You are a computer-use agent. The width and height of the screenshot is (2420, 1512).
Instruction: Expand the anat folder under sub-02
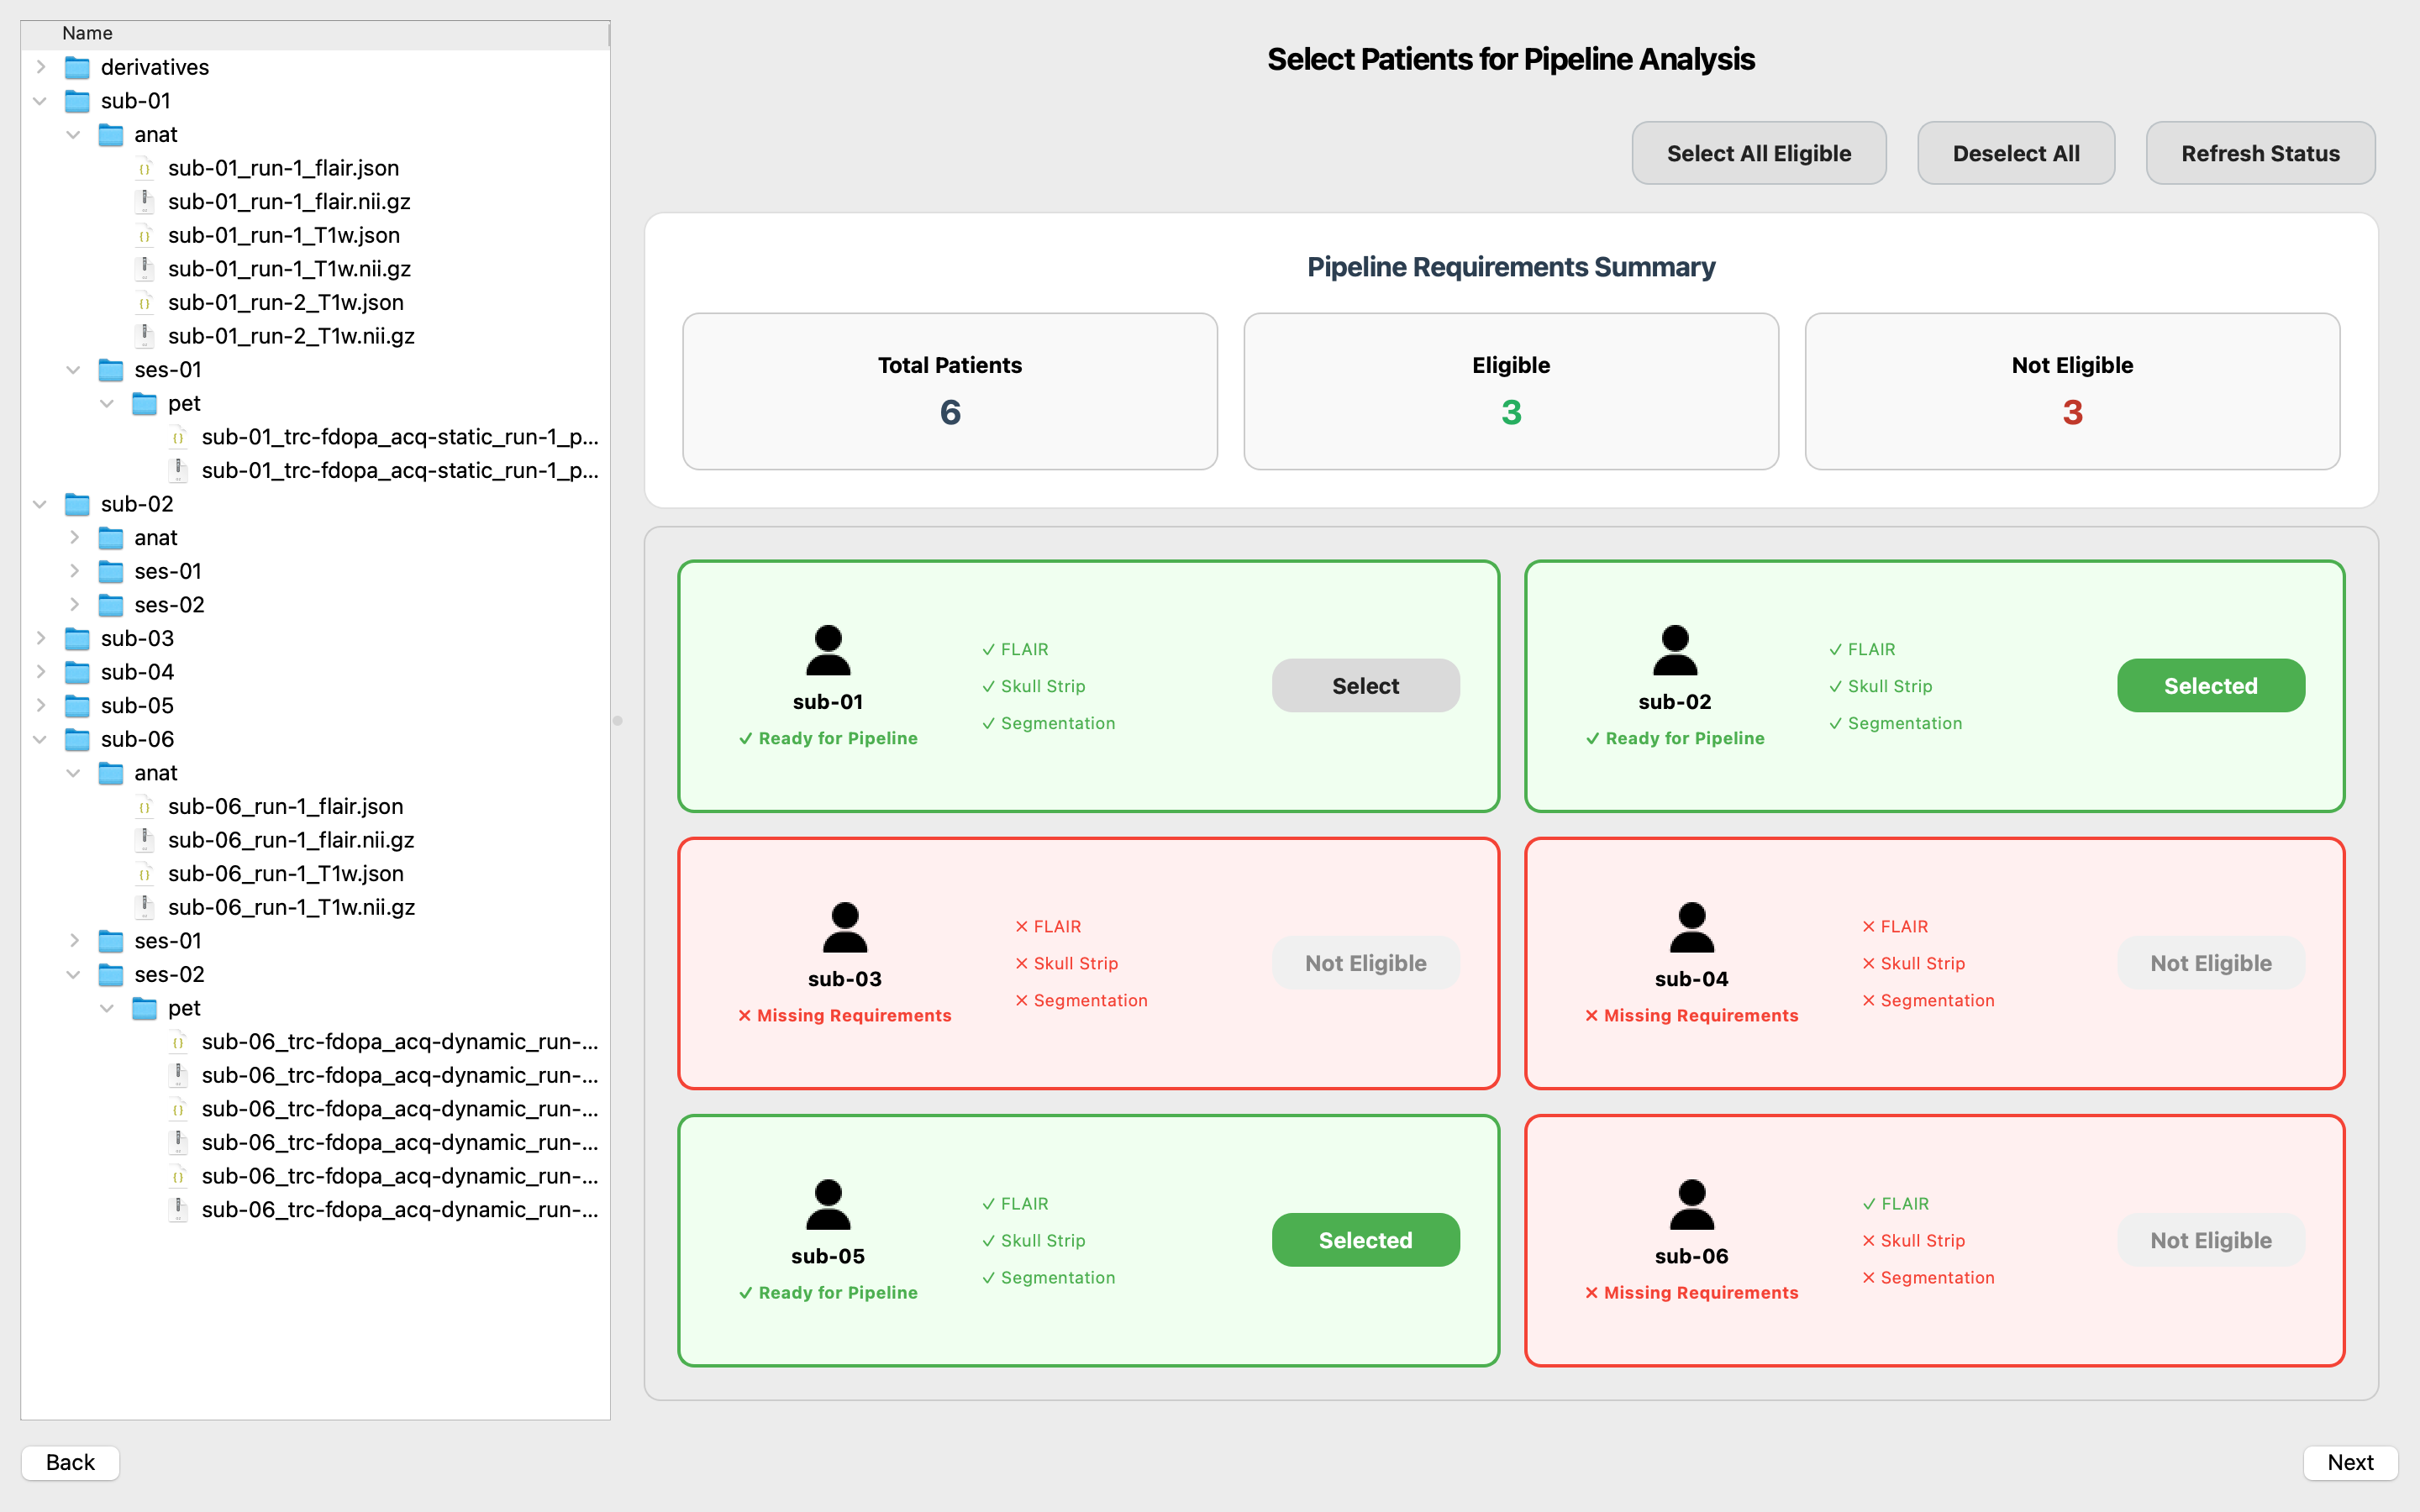pyautogui.click(x=75, y=537)
